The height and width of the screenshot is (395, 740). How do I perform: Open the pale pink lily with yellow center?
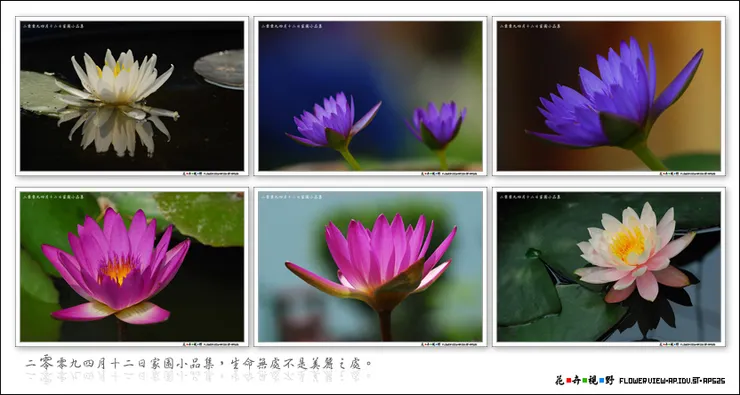(x=609, y=267)
